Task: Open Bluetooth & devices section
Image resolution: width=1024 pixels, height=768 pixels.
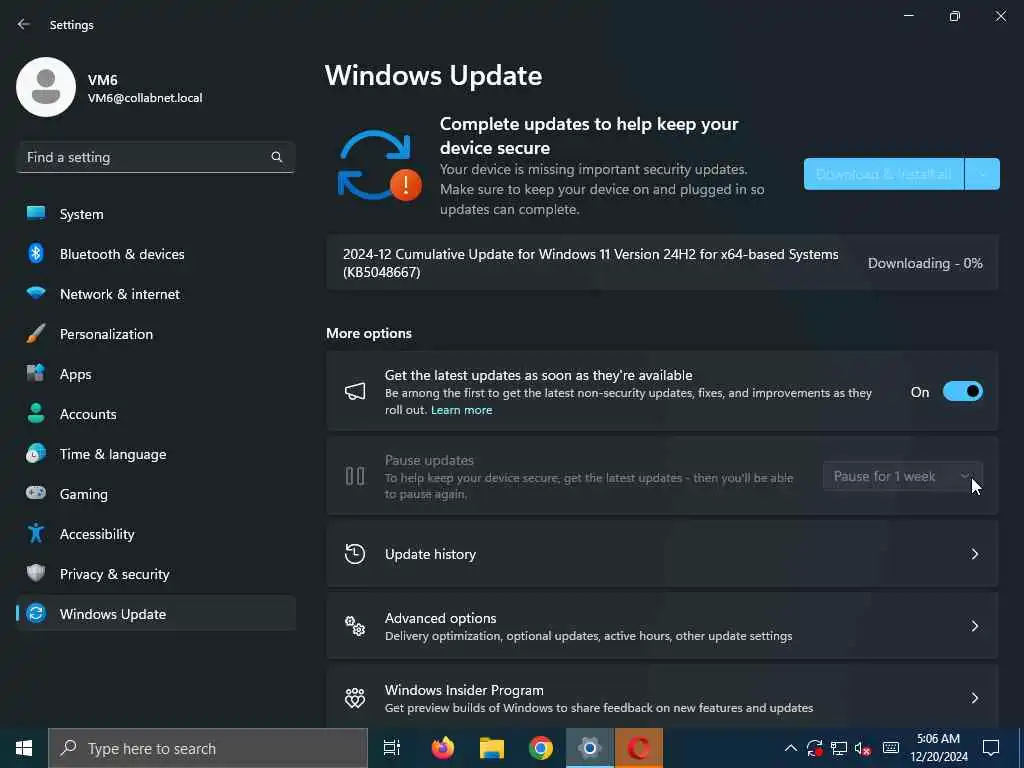Action: [x=156, y=253]
